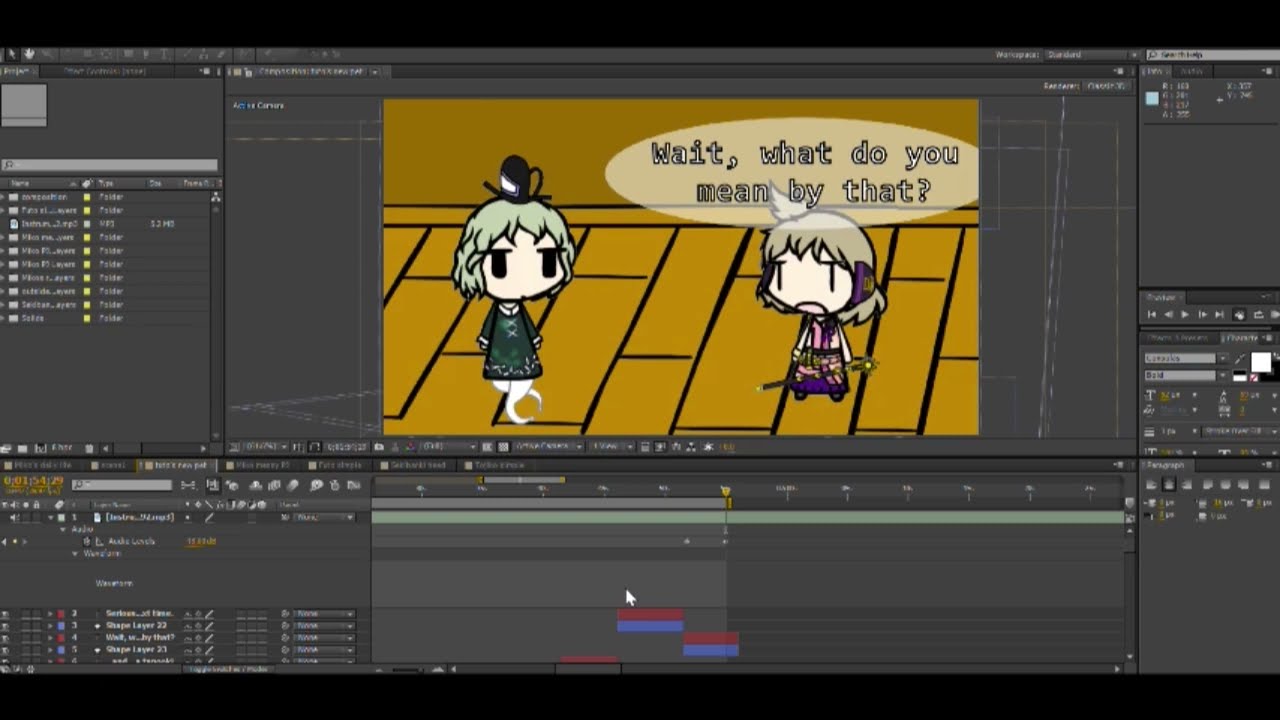The image size is (1280, 720).
Task: Open the Futo simple timeline tab
Action: (338, 465)
